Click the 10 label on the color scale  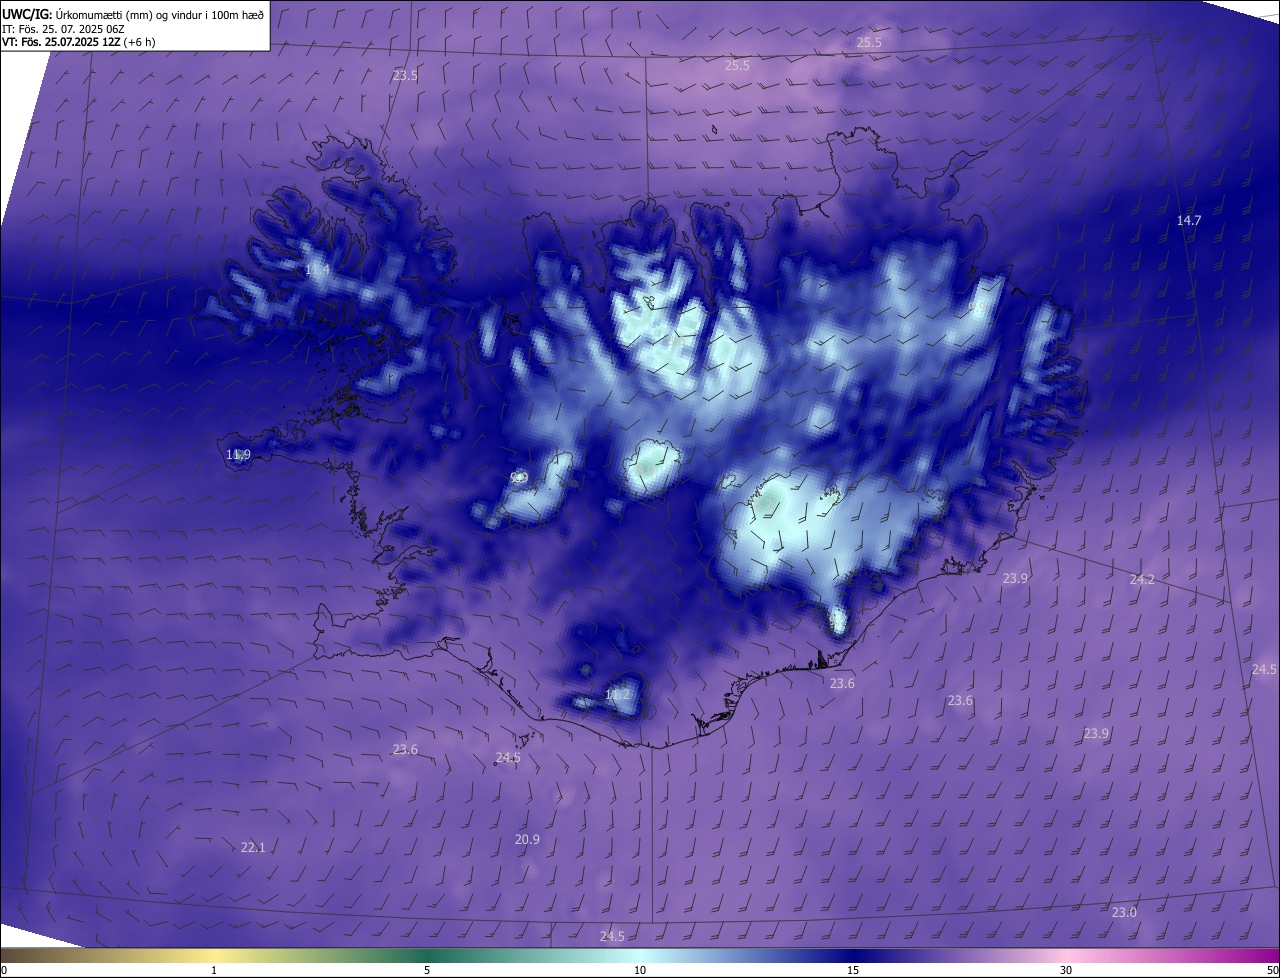(x=640, y=970)
